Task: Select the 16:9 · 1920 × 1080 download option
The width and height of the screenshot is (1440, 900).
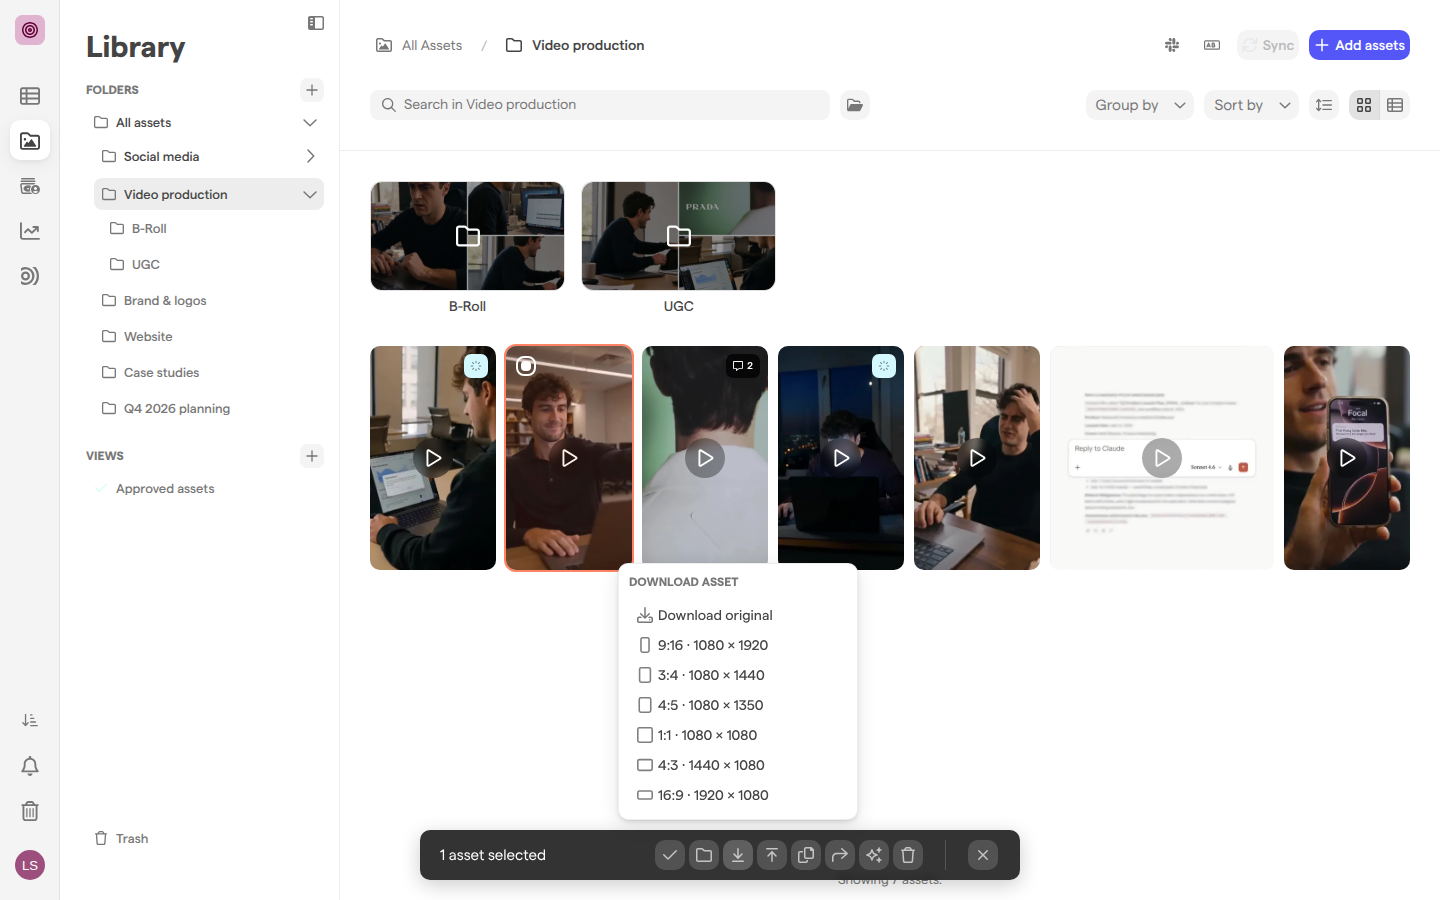Action: coord(738,795)
